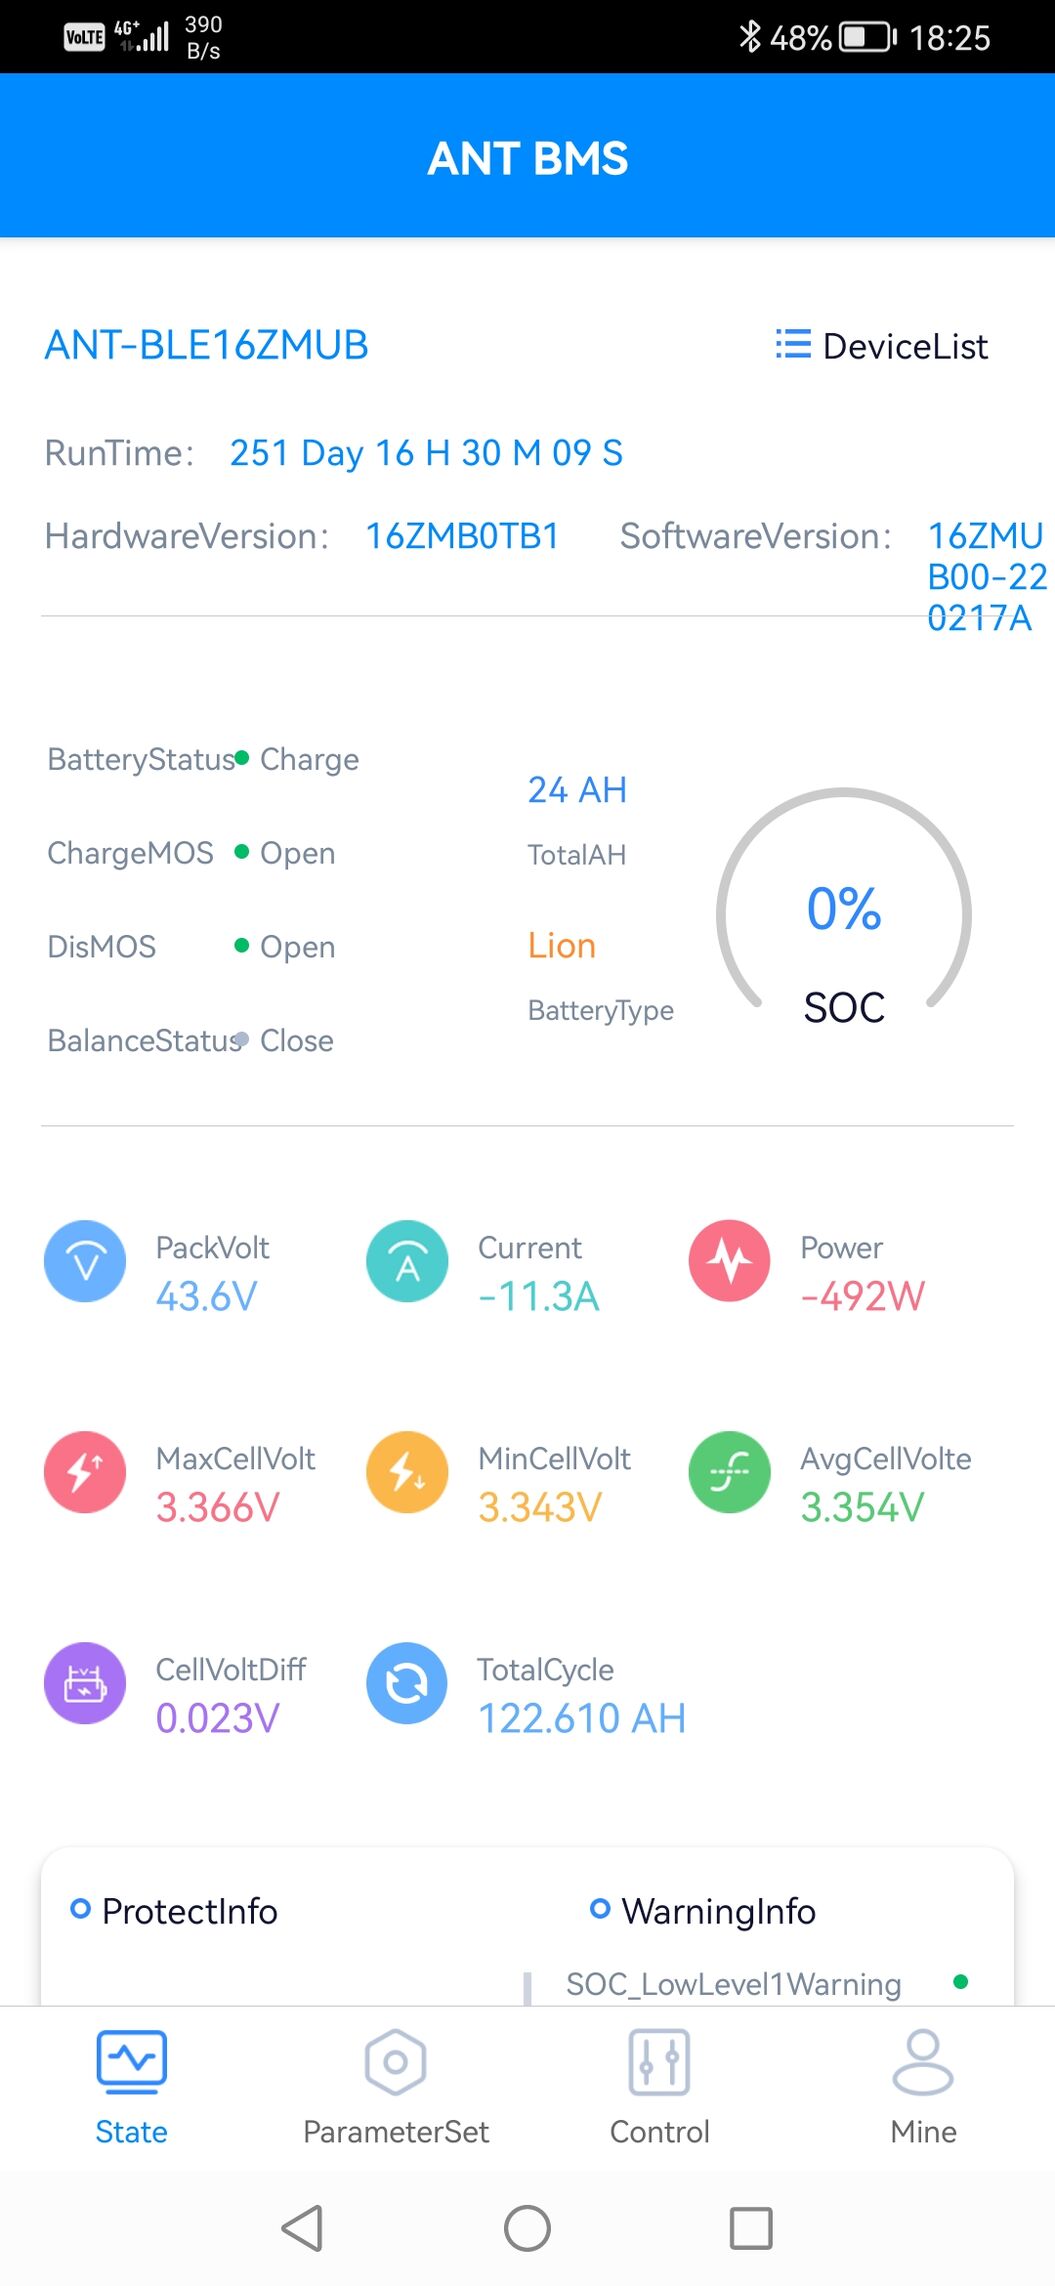This screenshot has height=2286, width=1055.
Task: Tap the Android back navigation button
Action: tap(303, 2228)
